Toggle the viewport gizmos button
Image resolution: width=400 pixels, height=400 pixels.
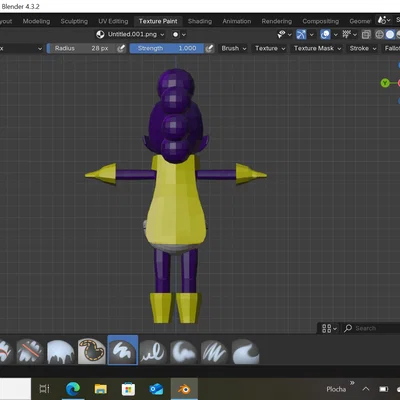coord(301,34)
